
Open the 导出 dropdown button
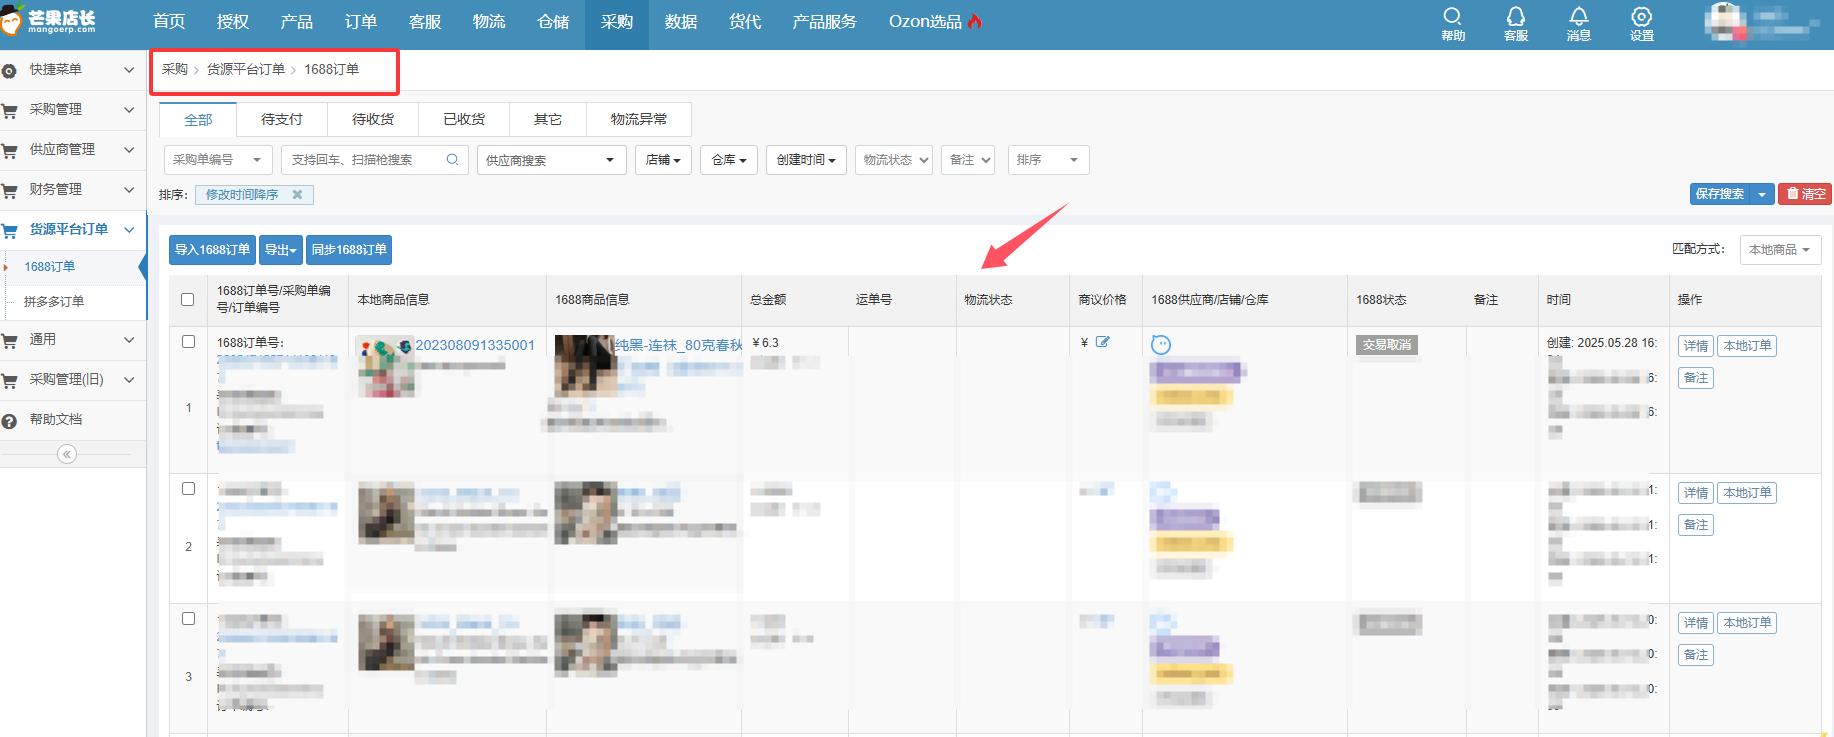[281, 250]
